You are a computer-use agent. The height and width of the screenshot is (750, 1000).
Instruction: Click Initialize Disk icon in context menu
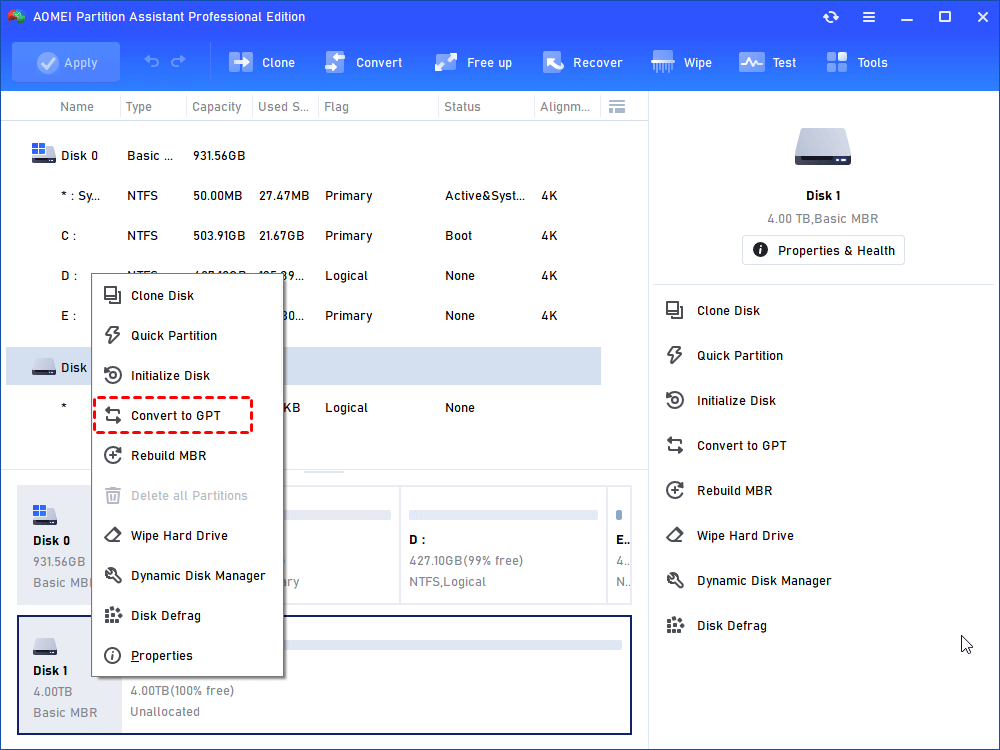pos(113,375)
